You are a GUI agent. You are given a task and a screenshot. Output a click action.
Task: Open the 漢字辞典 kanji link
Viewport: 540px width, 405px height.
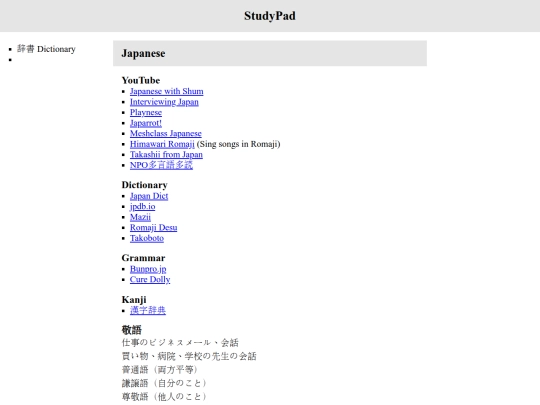tap(148, 310)
